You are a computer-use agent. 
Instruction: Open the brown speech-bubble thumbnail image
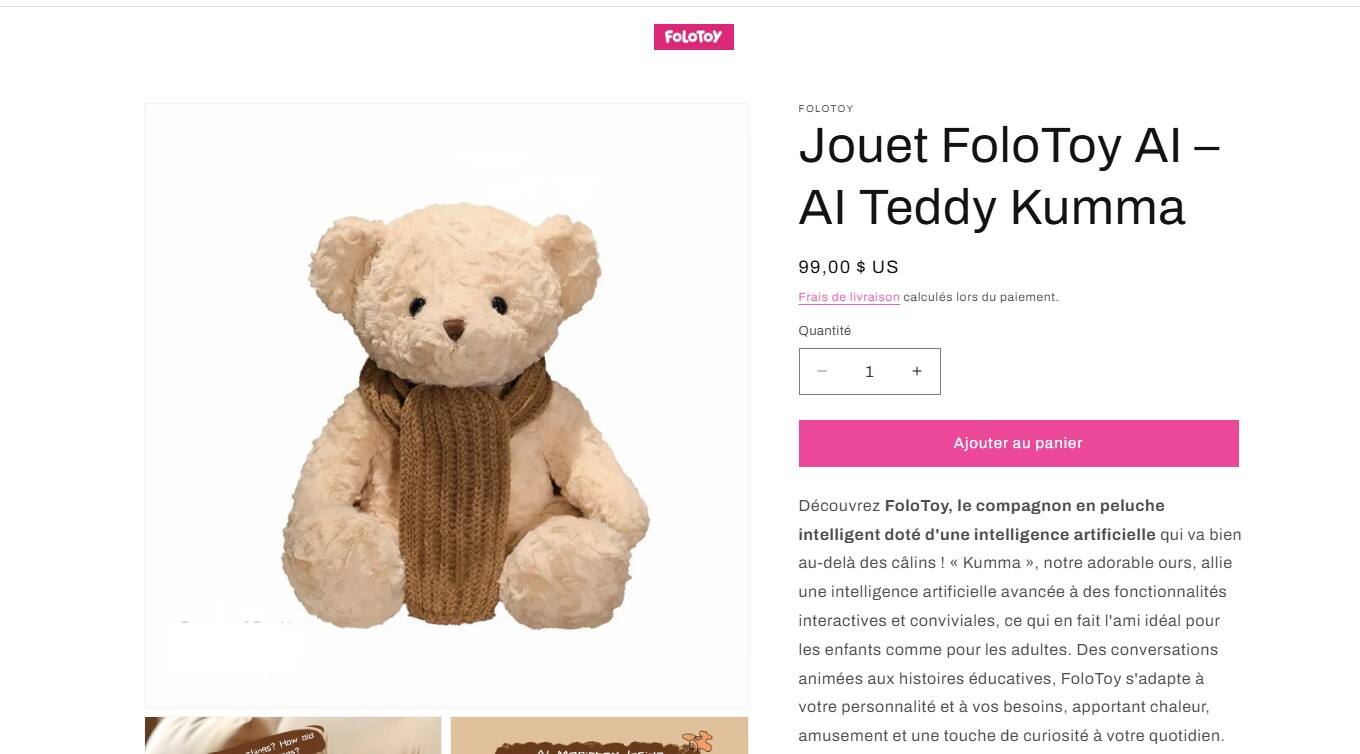pos(293,735)
